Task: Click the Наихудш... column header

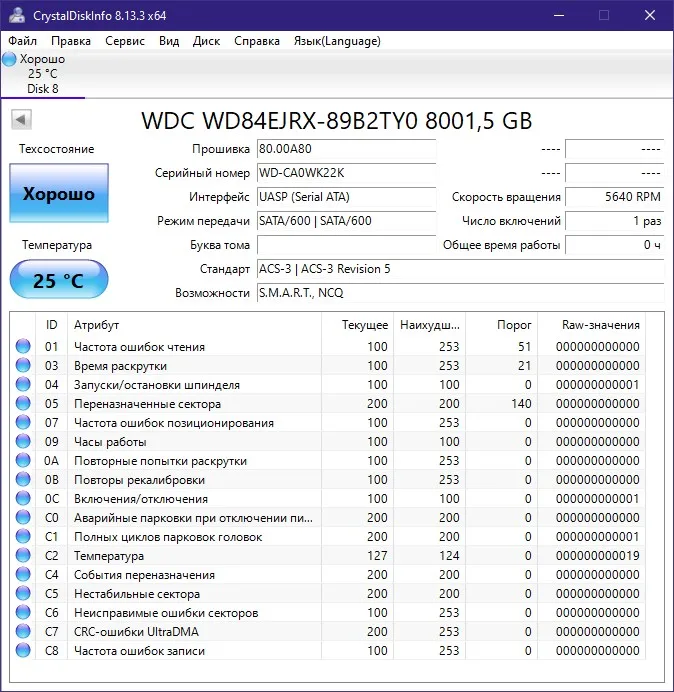Action: 430,325
